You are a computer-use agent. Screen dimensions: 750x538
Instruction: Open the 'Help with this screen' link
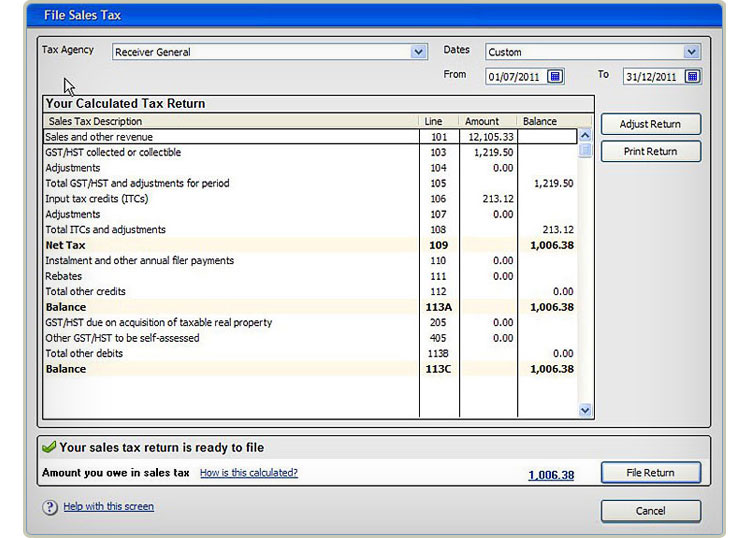(108, 507)
